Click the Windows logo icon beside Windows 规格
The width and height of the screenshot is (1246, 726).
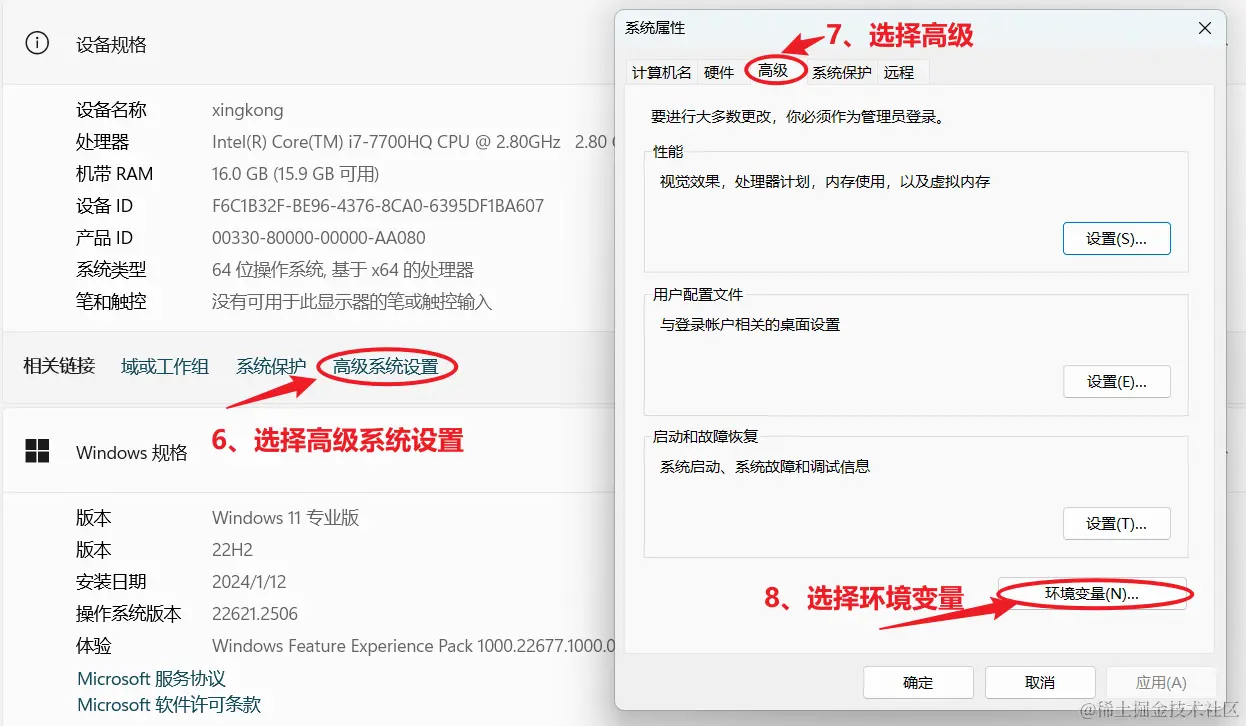pyautogui.click(x=37, y=452)
